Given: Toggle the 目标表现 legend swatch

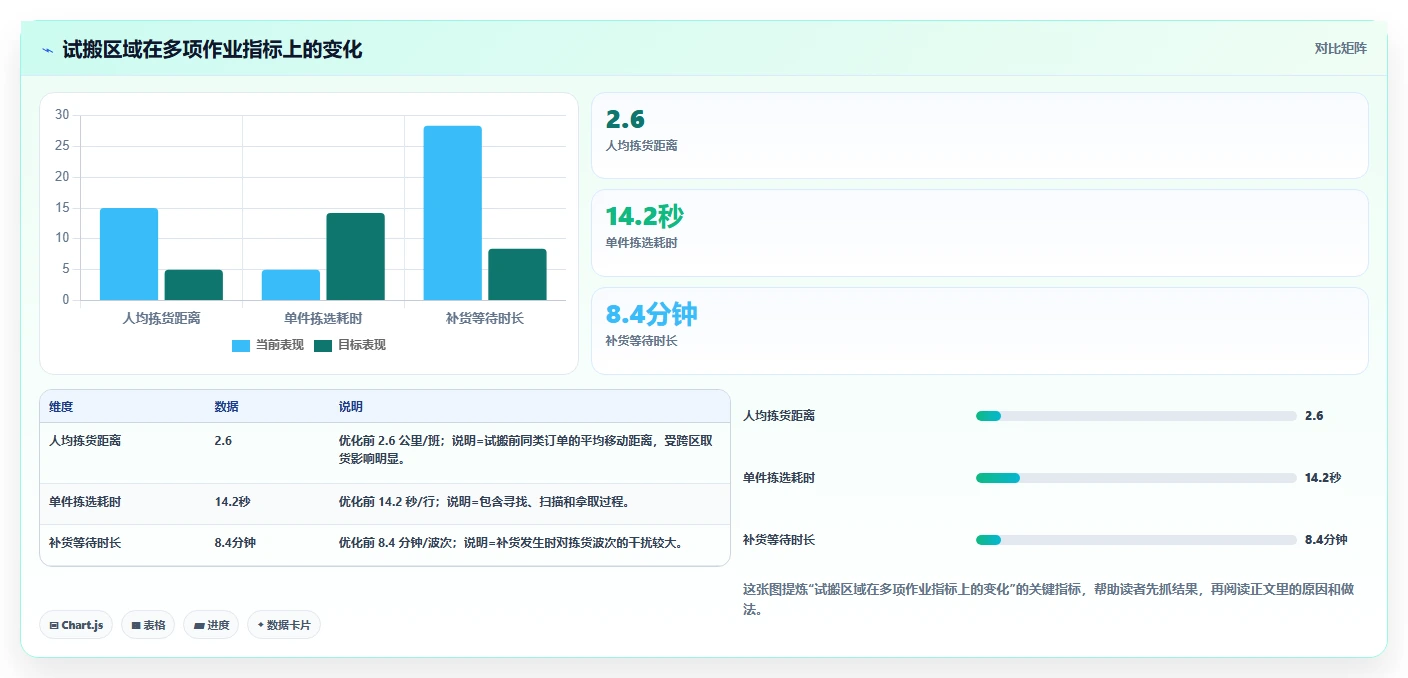Looking at the screenshot, I should tap(323, 345).
